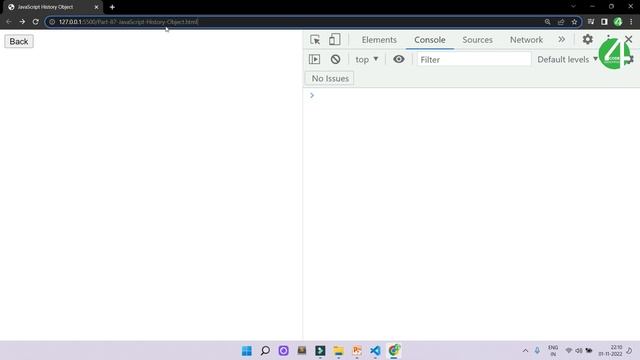Select the inspect element picker icon
Image resolution: width=640 pixels, height=360 pixels.
315,40
